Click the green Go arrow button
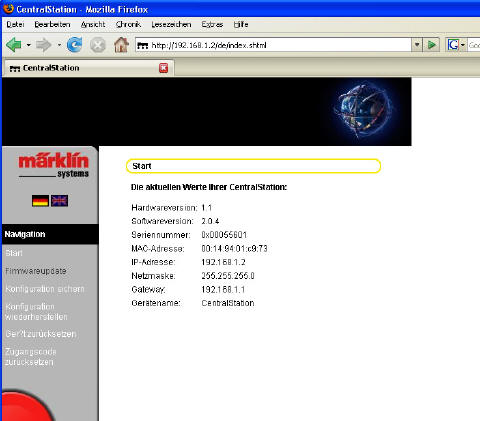 (432, 44)
